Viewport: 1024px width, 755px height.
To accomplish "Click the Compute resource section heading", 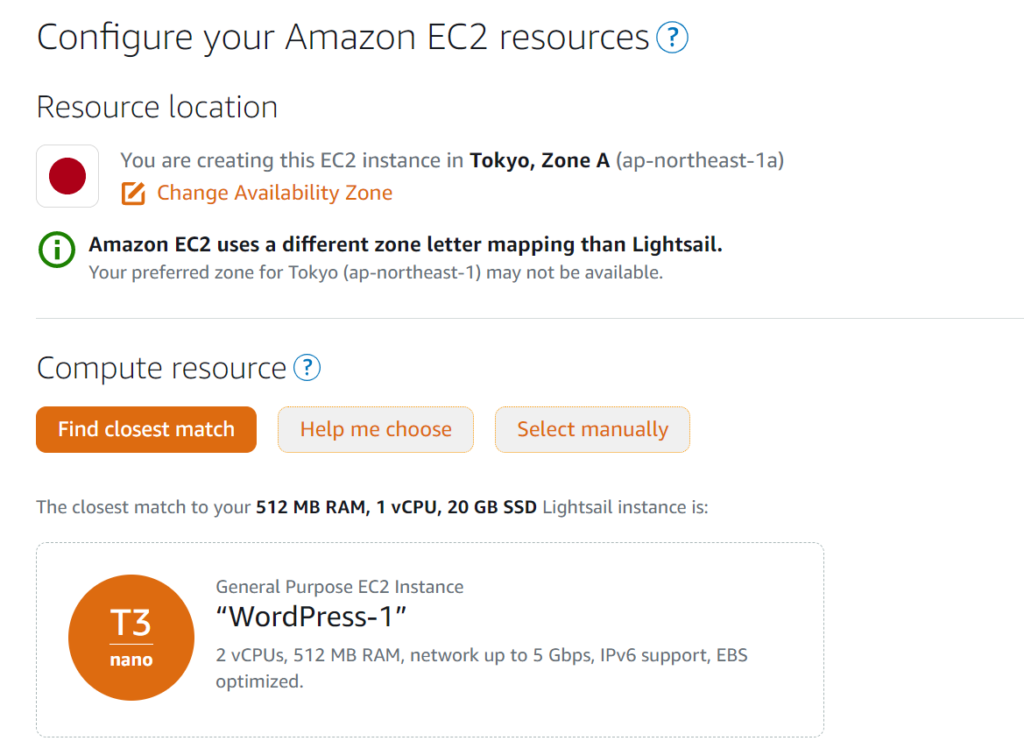I will [158, 367].
